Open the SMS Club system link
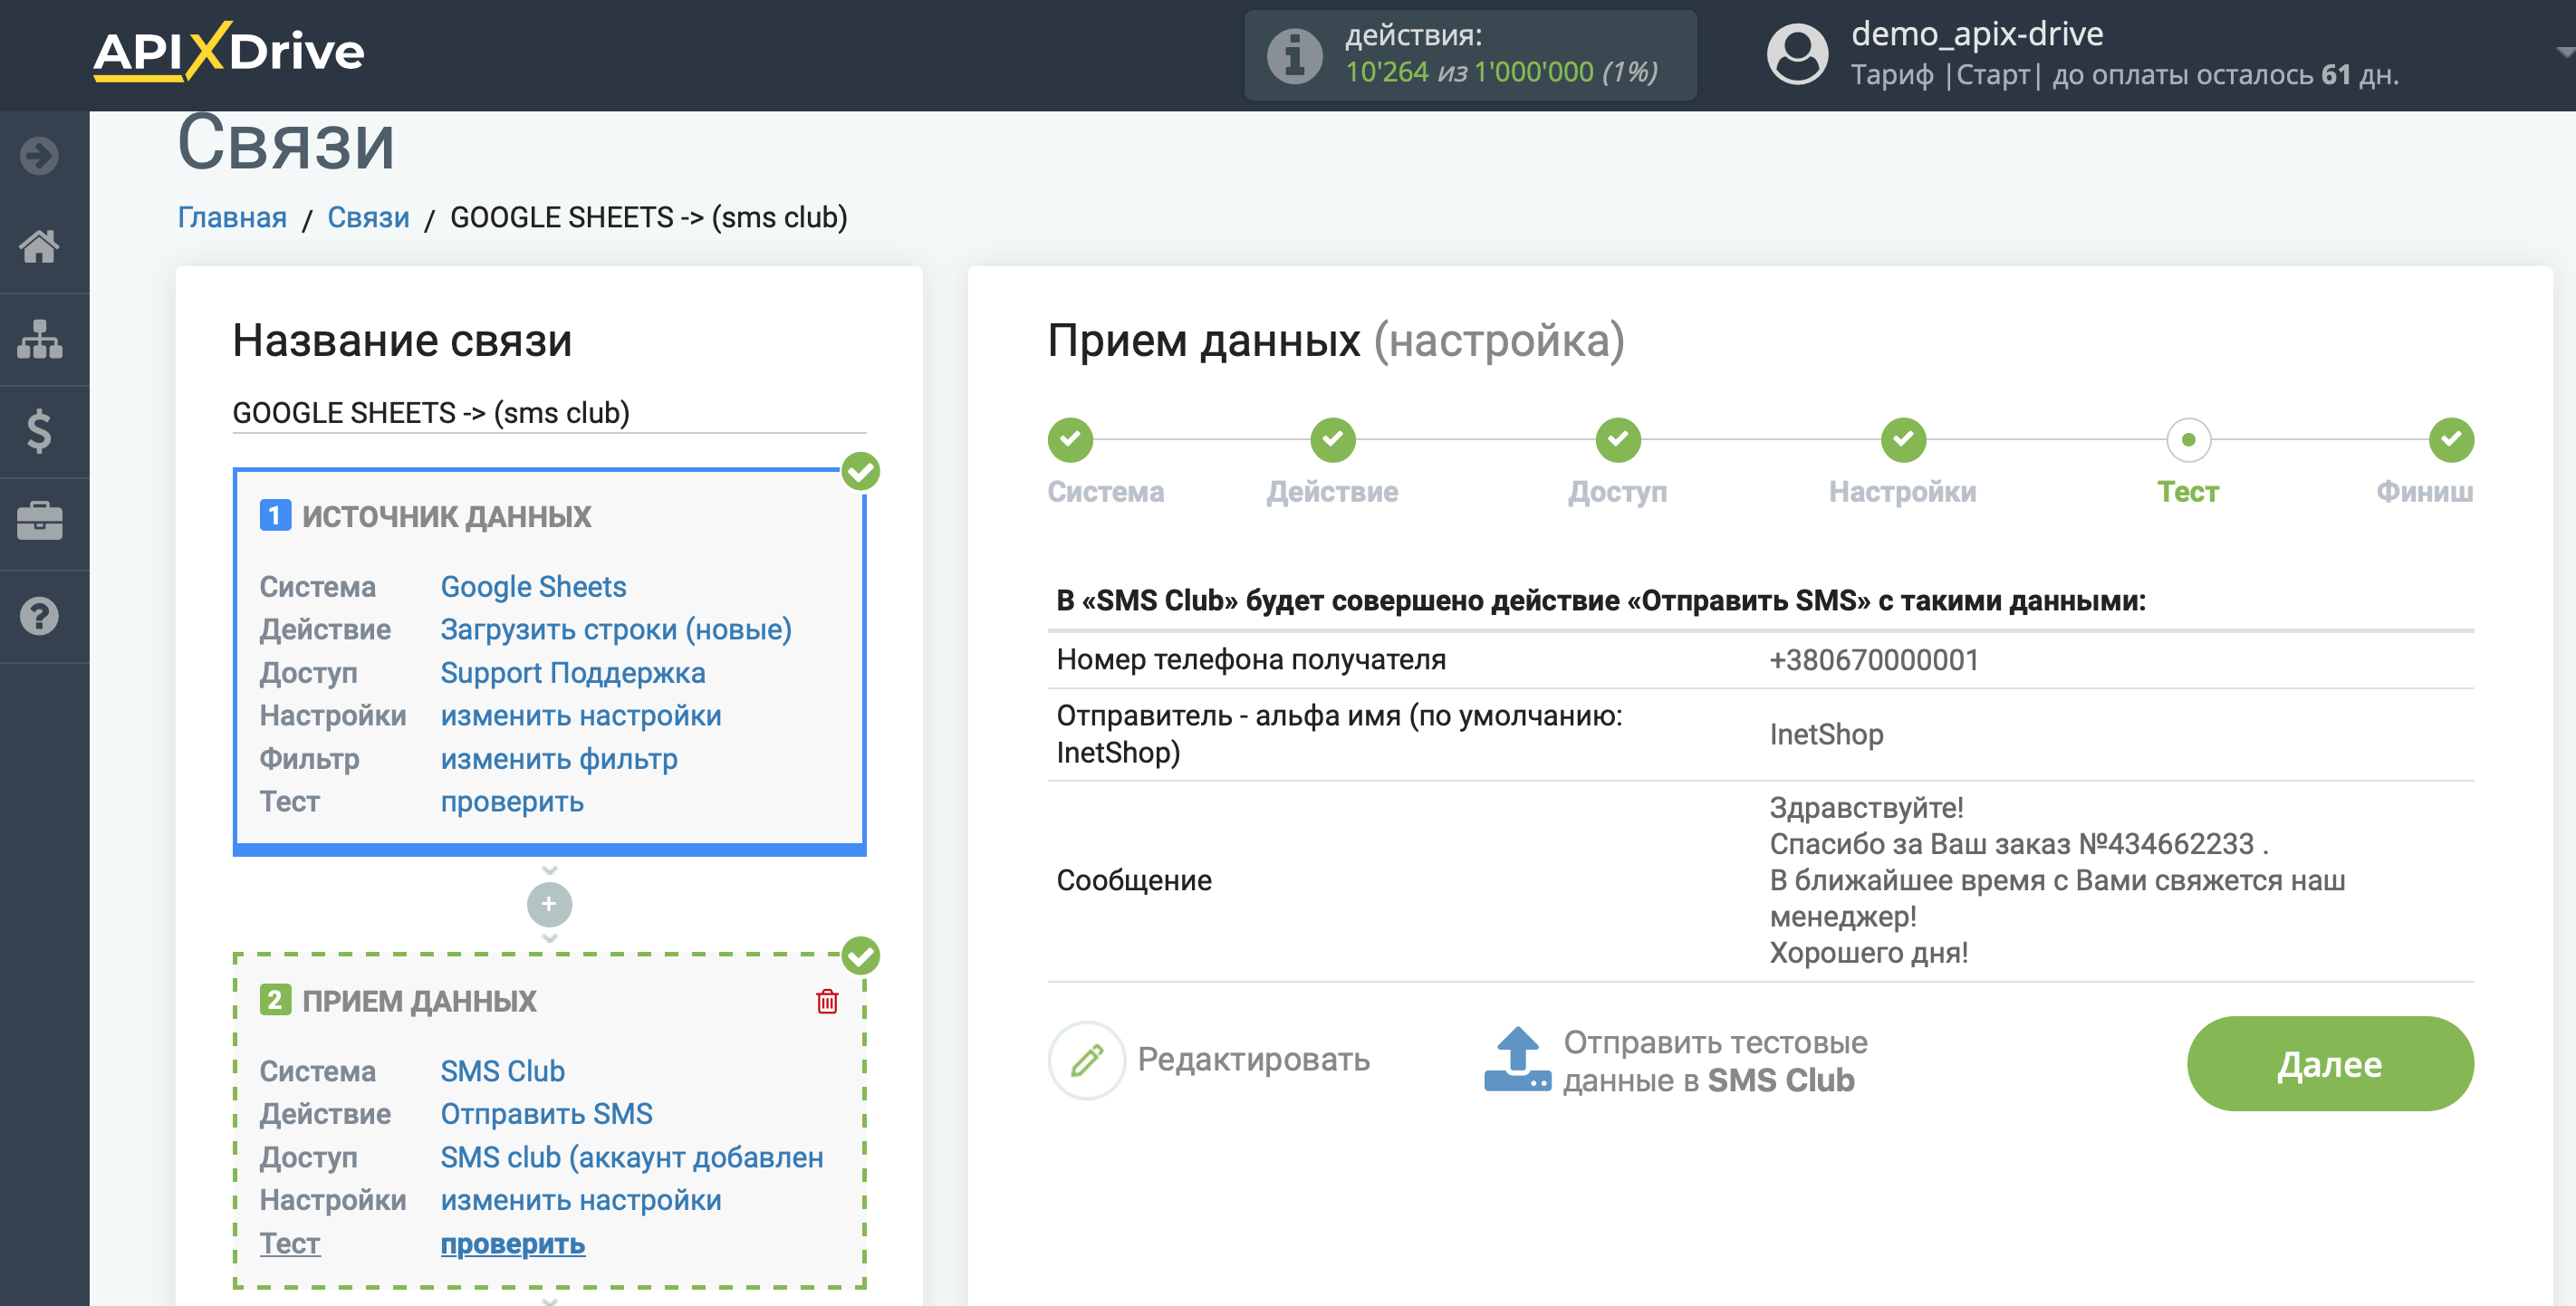The image size is (2576, 1306). [x=502, y=1071]
